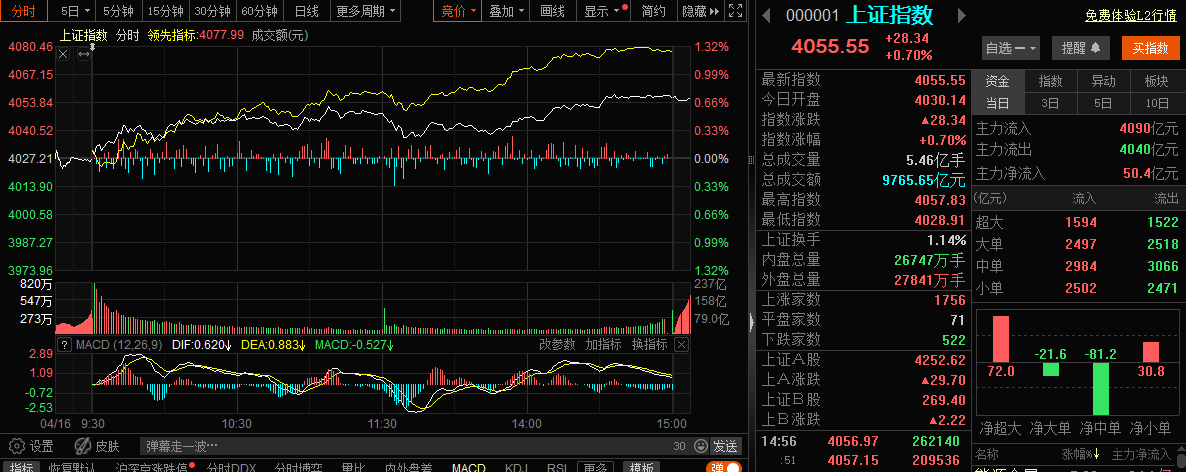Switch to 日线 daily chart
1186x472 pixels.
click(306, 11)
